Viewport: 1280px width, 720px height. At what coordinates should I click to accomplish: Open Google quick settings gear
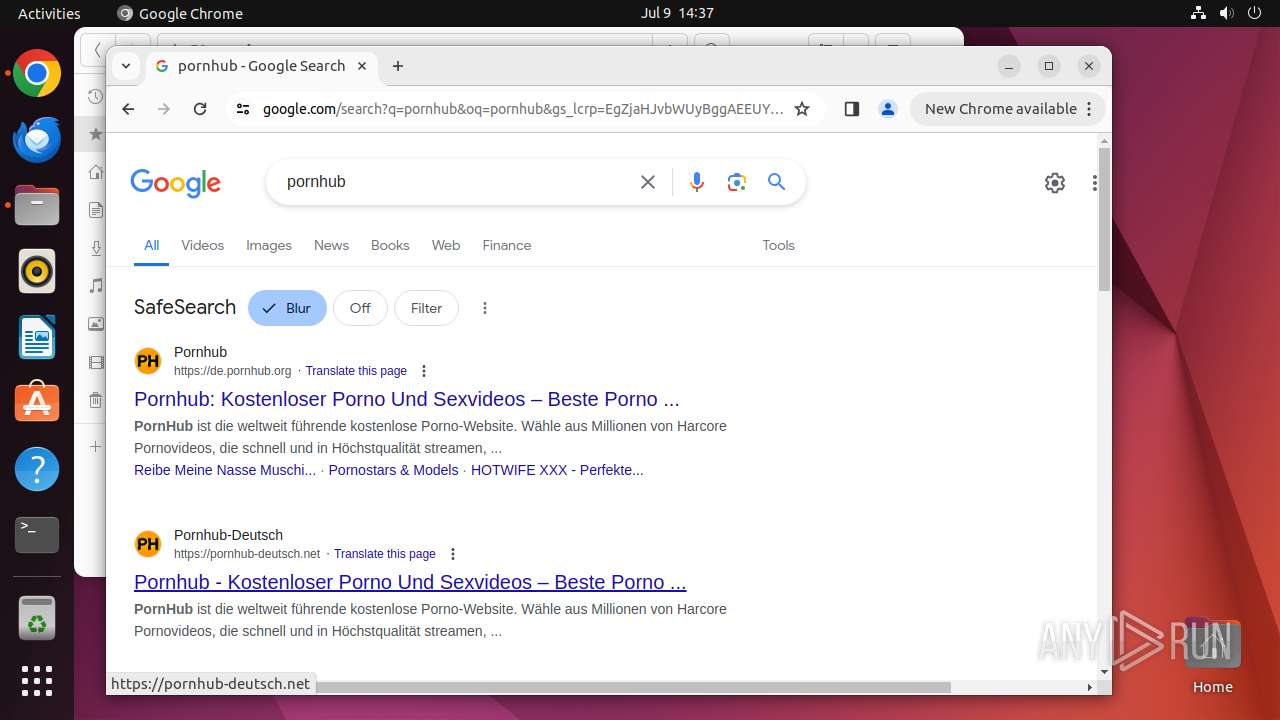pyautogui.click(x=1055, y=183)
